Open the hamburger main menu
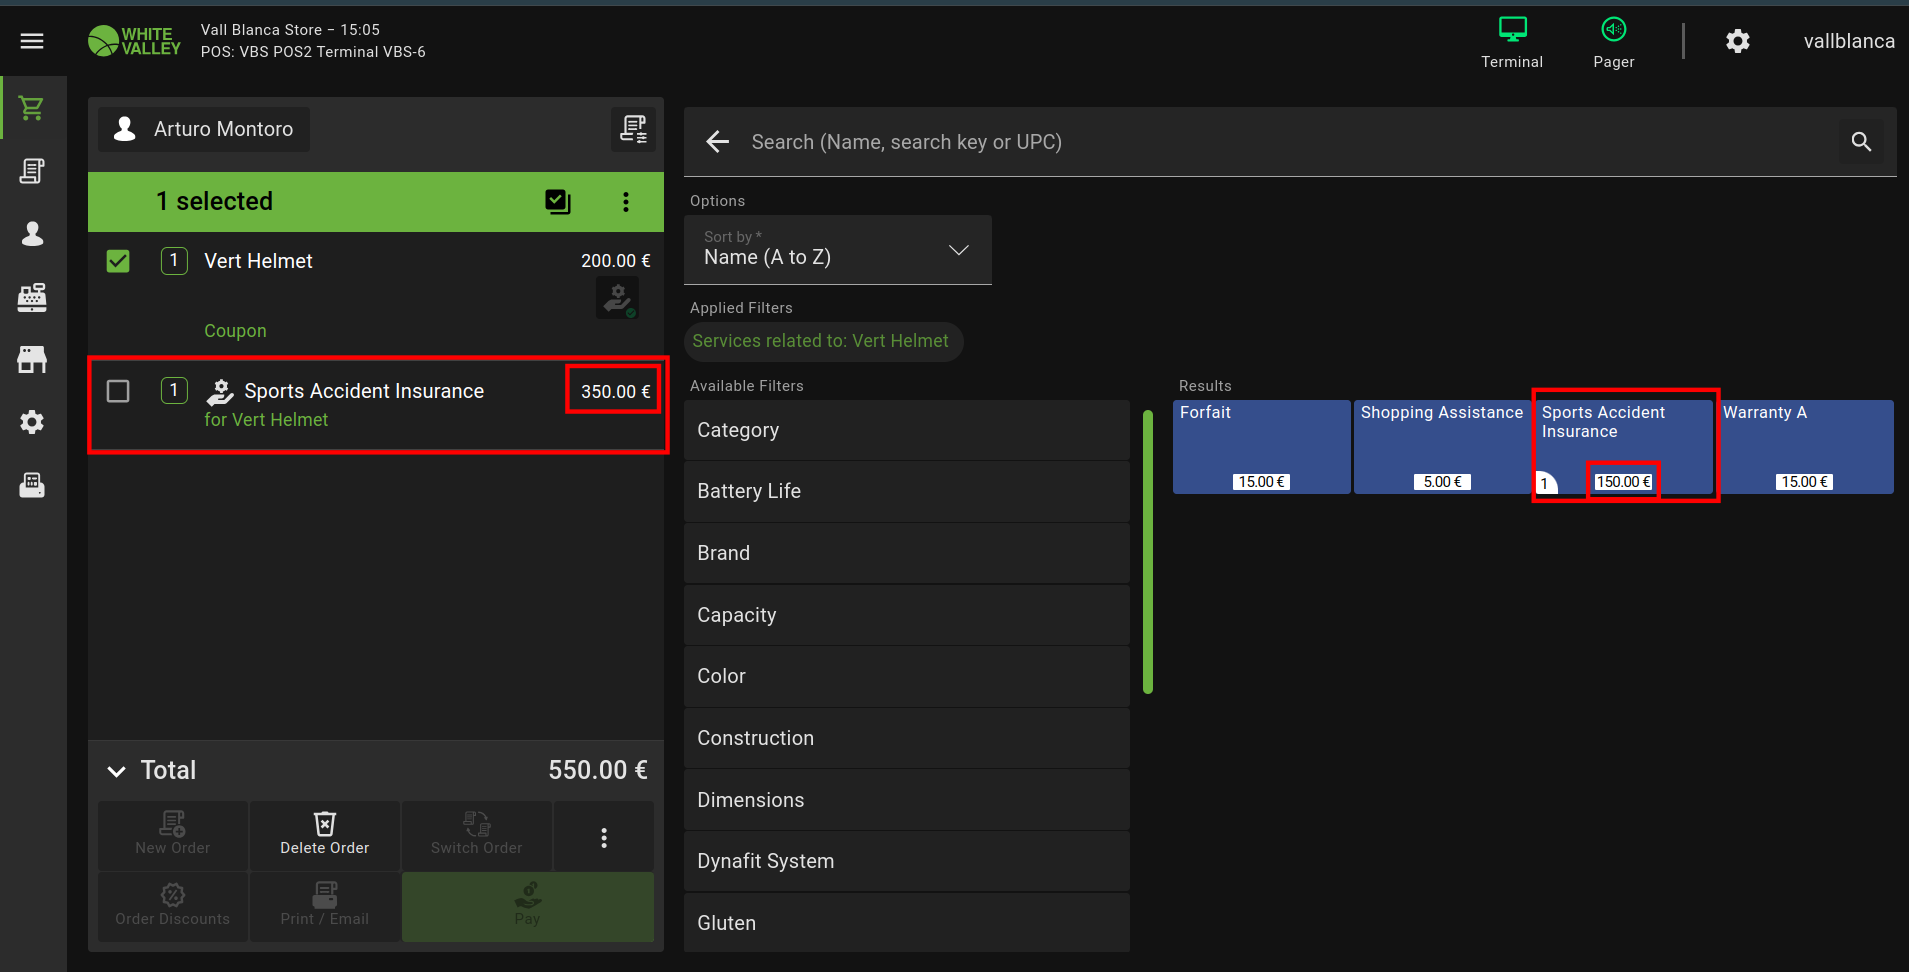The image size is (1909, 972). [x=32, y=41]
